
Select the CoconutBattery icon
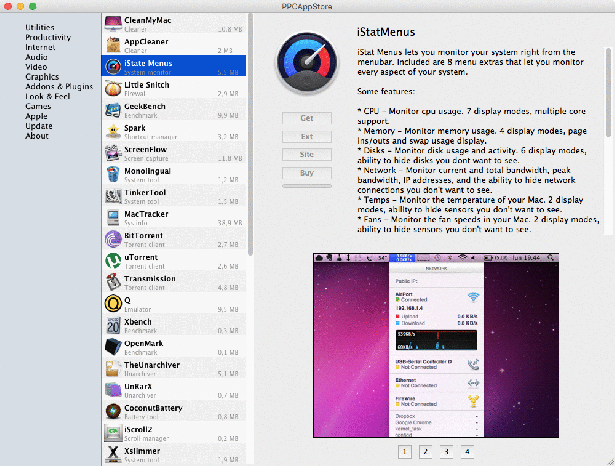tap(113, 411)
